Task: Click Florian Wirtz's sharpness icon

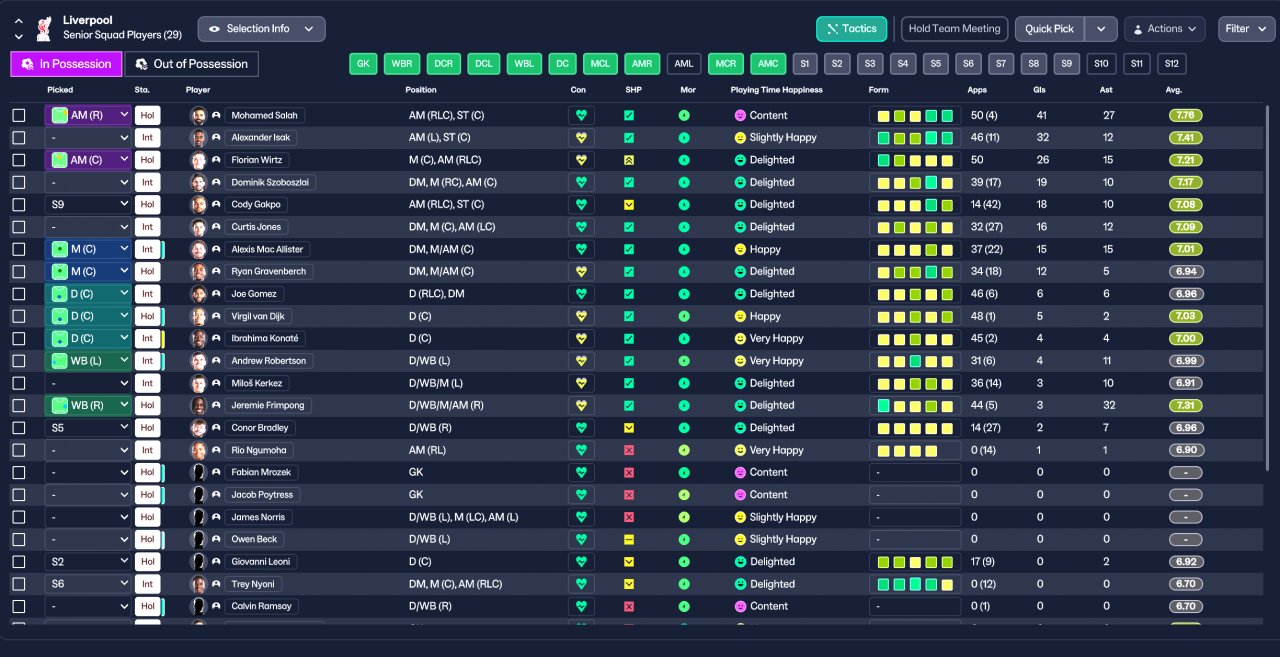Action: pos(629,160)
